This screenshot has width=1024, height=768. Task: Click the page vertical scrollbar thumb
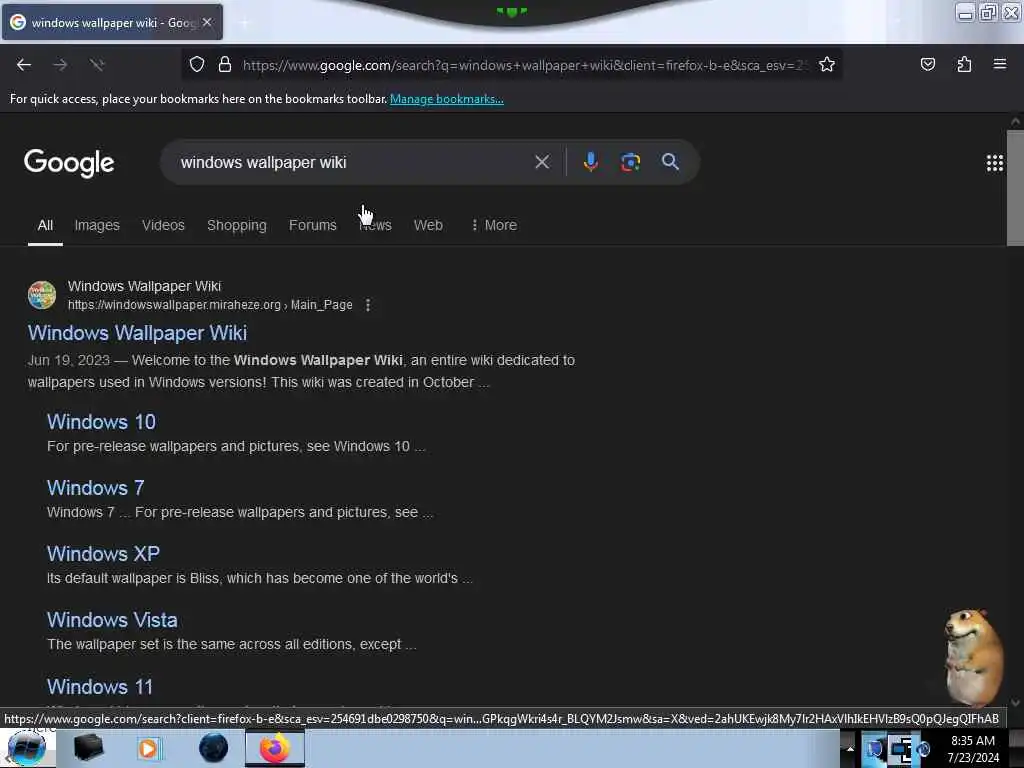tap(1014, 188)
